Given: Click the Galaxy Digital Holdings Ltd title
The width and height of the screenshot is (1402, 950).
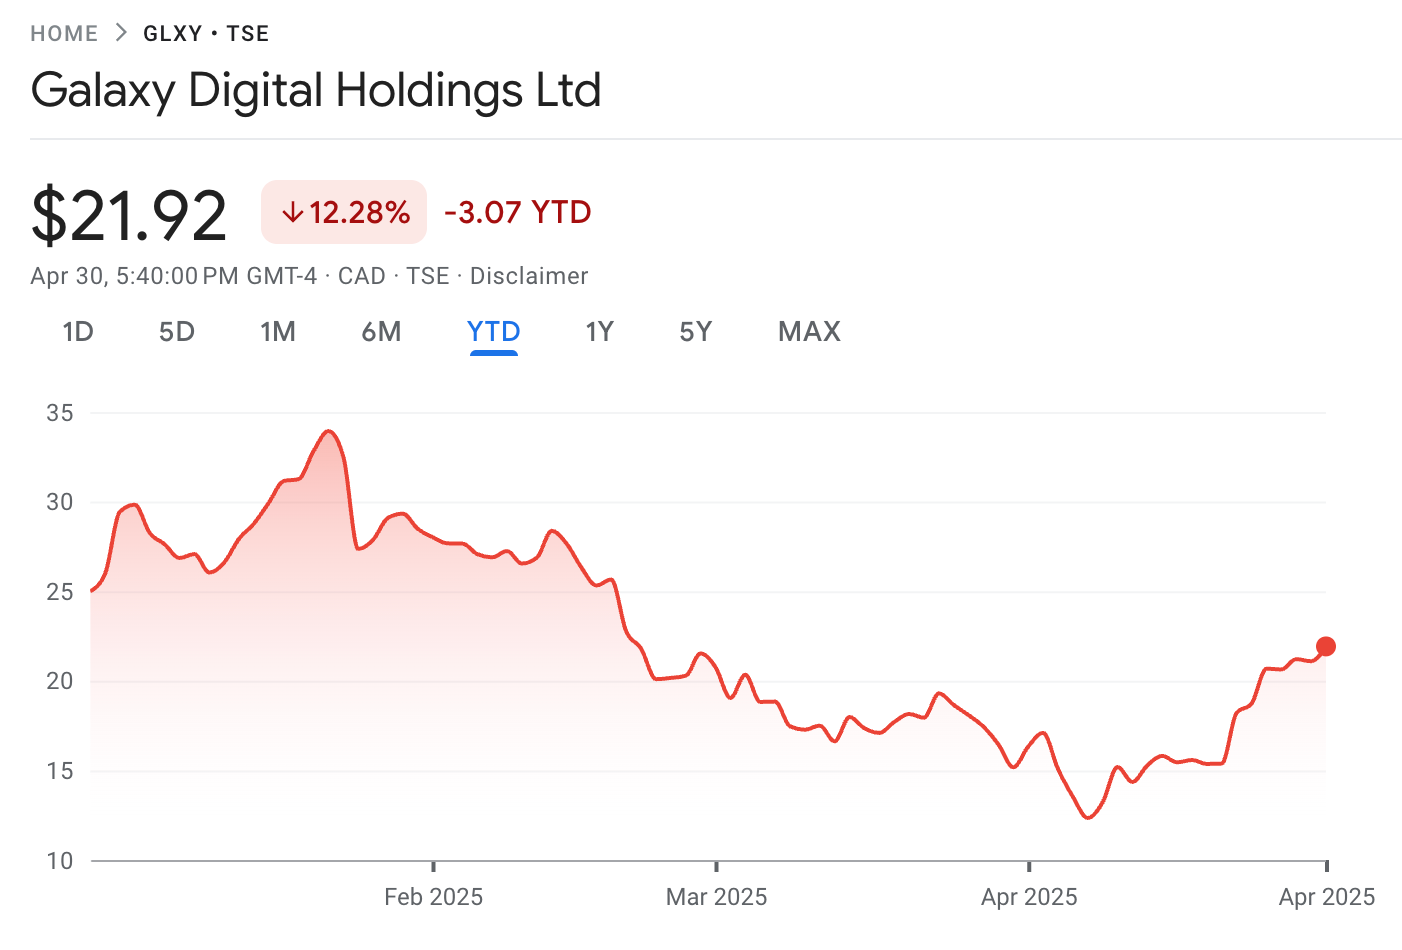Looking at the screenshot, I should (x=316, y=90).
